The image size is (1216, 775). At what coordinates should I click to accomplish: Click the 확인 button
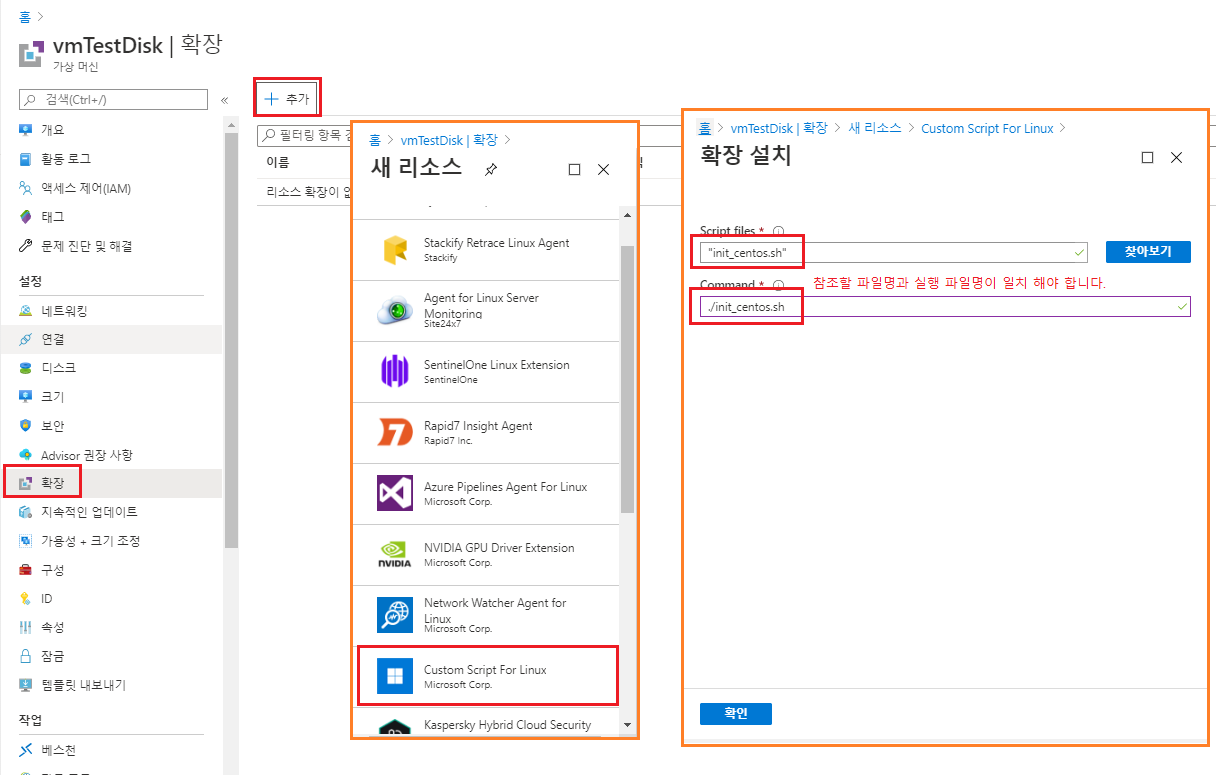click(x=735, y=714)
